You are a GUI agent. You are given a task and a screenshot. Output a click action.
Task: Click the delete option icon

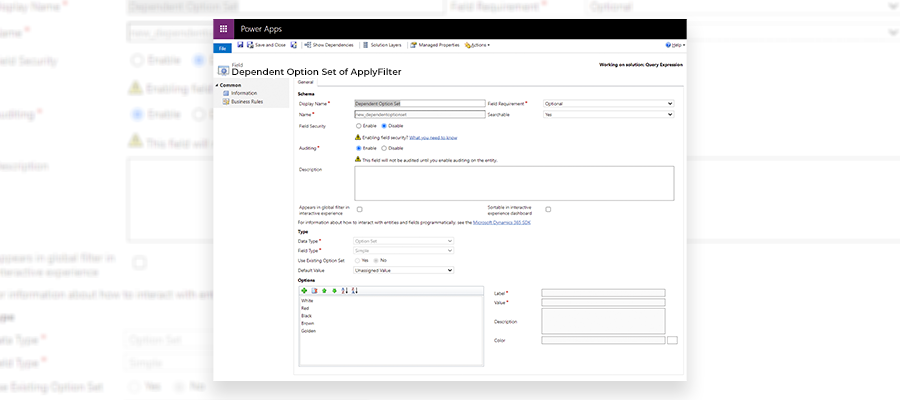click(314, 291)
